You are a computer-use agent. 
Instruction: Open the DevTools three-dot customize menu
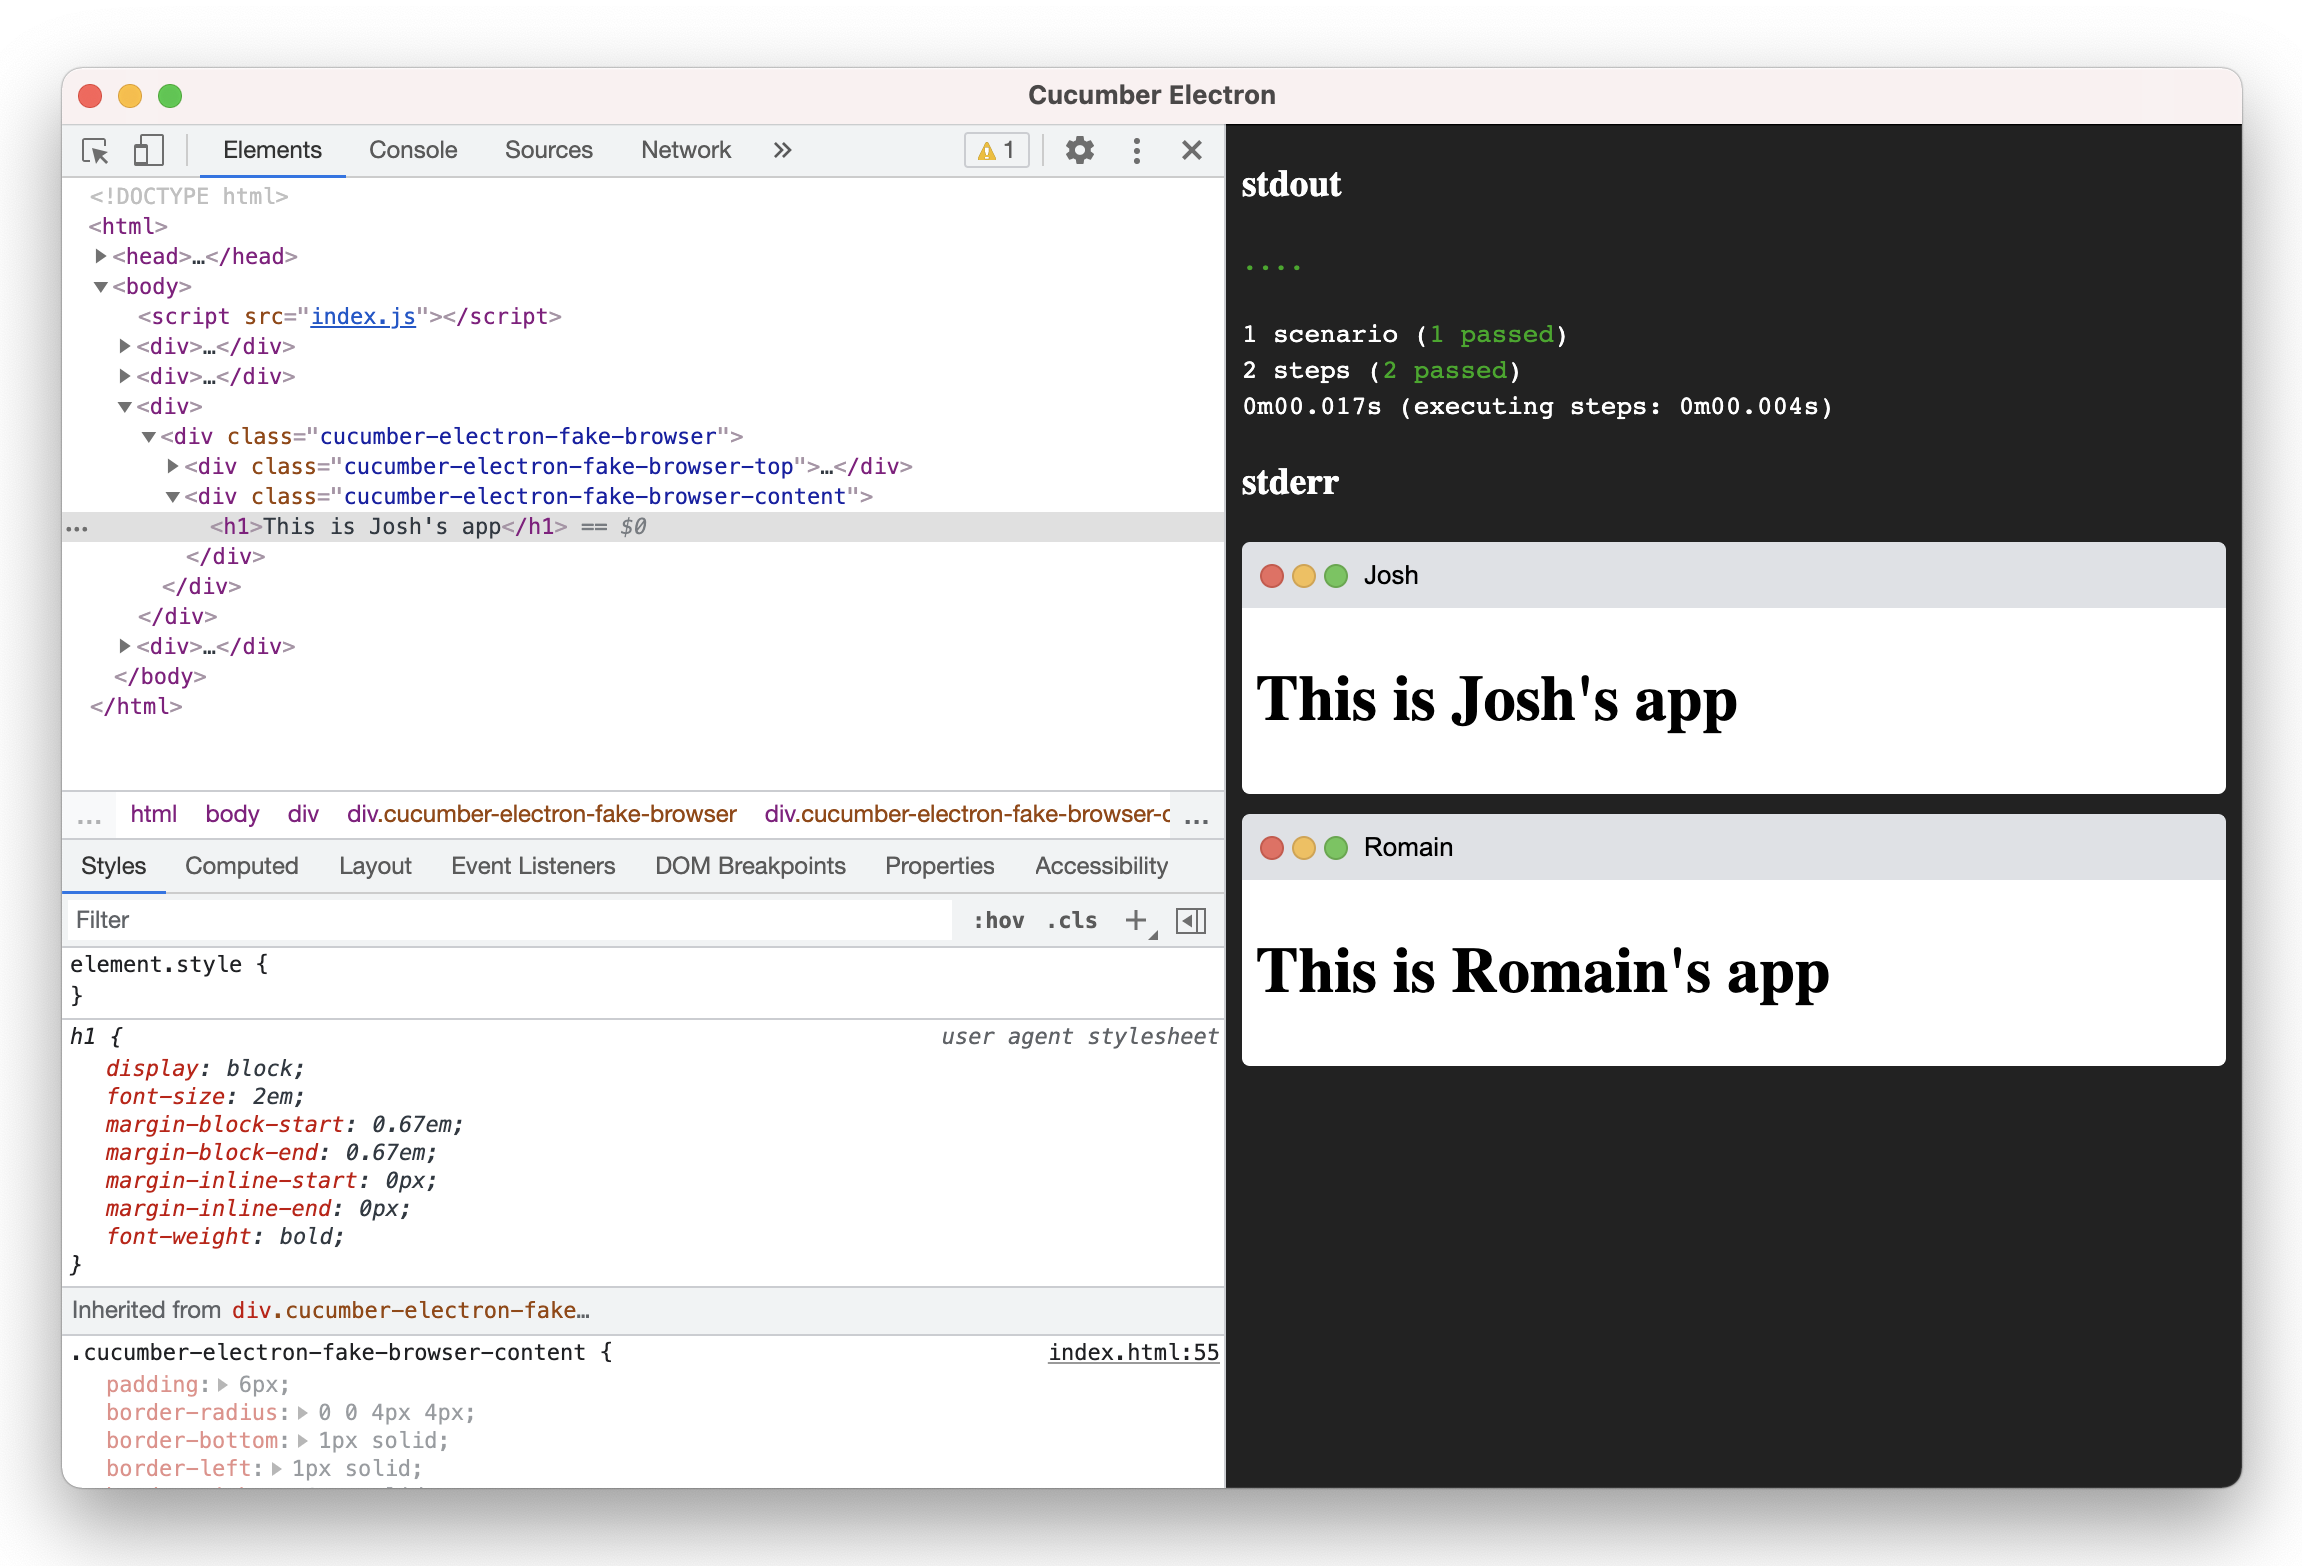[x=1136, y=151]
